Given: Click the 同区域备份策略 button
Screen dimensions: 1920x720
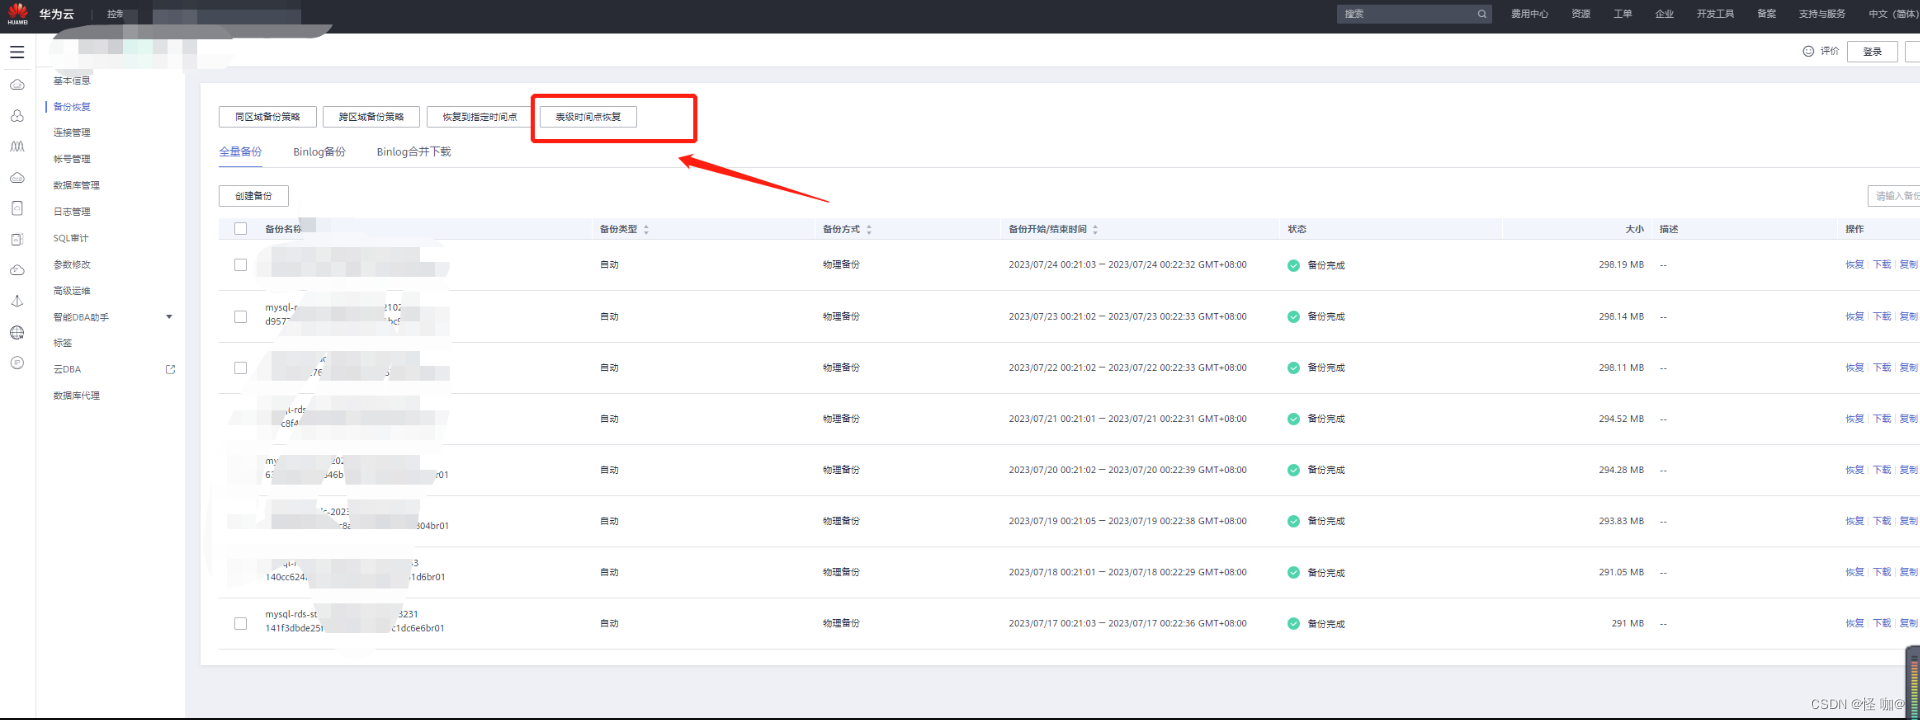Looking at the screenshot, I should pyautogui.click(x=268, y=117).
